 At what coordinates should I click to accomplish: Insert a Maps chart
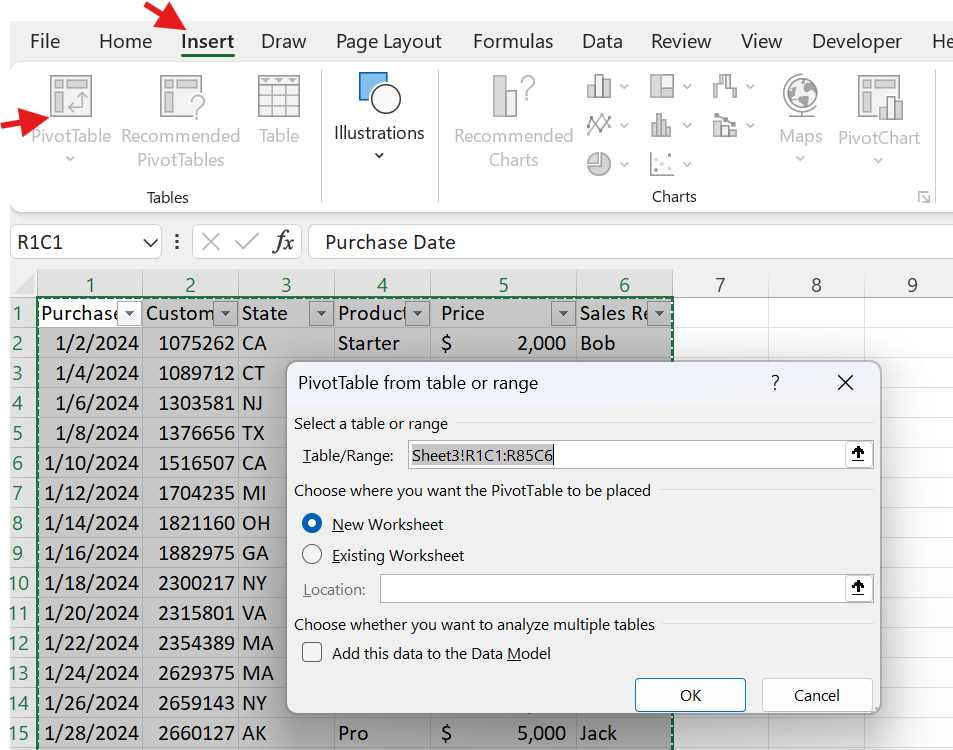tap(799, 110)
